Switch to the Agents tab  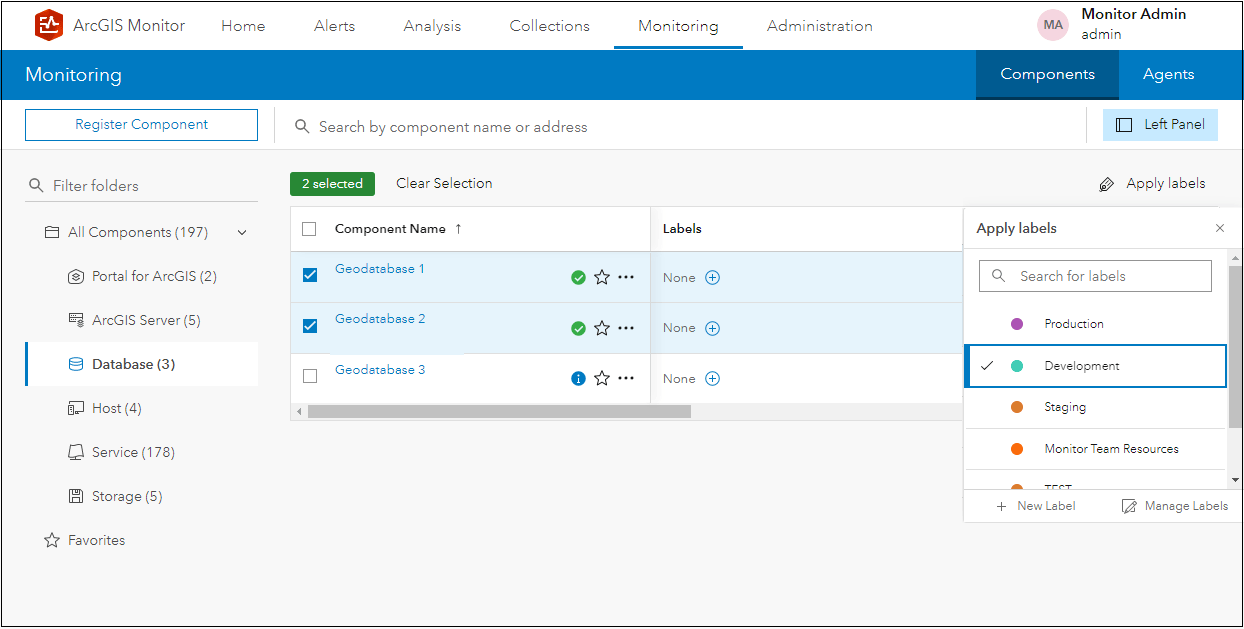1168,75
